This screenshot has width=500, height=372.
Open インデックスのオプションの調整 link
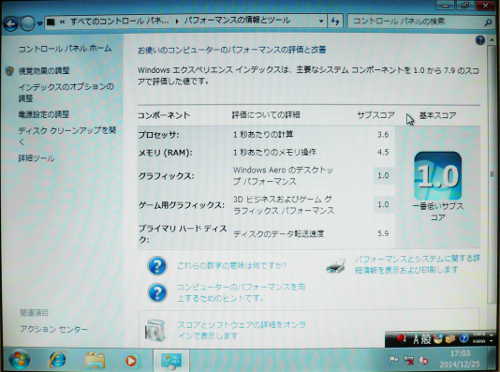pyautogui.click(x=66, y=92)
